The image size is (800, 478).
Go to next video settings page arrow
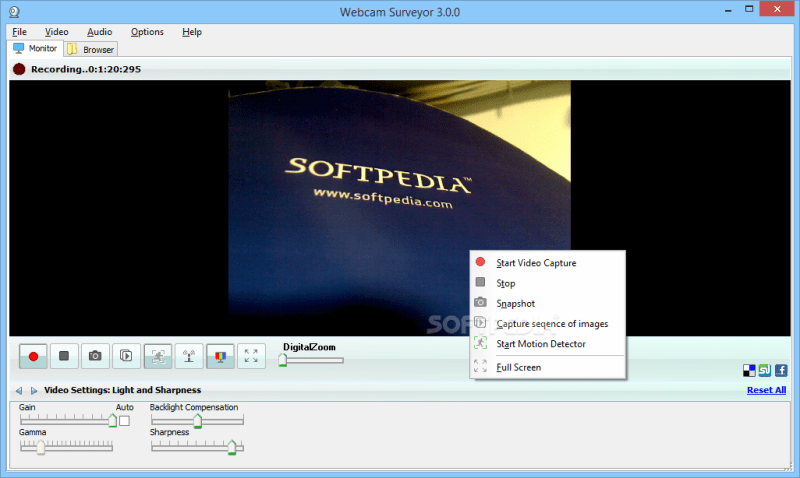click(x=34, y=390)
